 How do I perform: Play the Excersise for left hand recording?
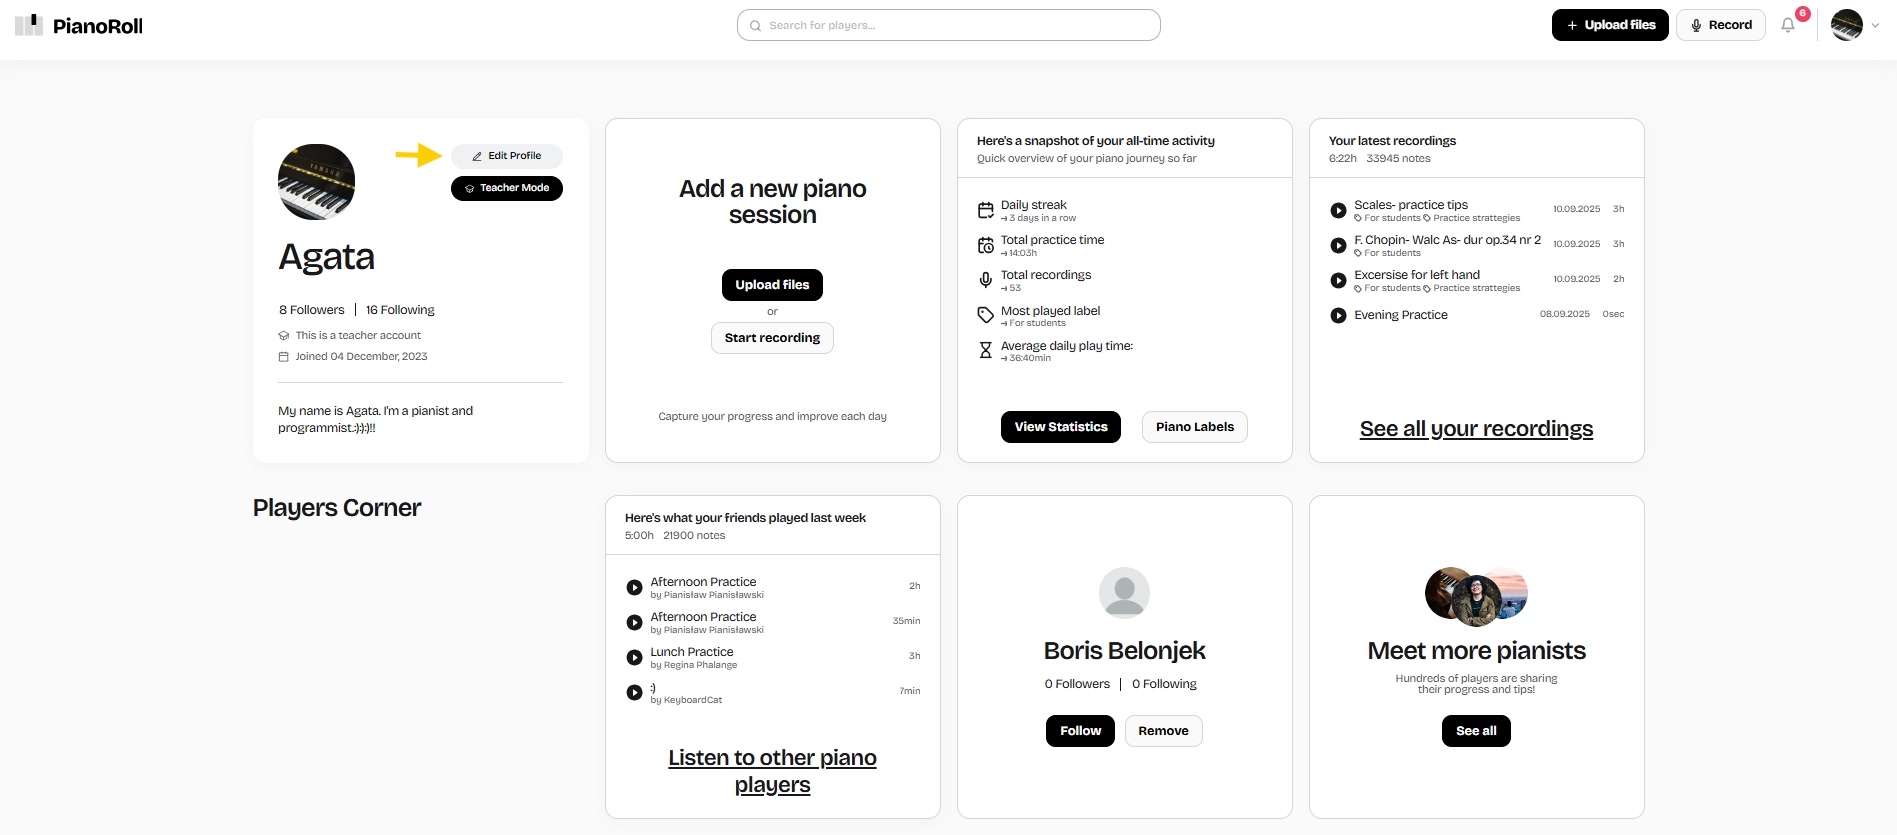pyautogui.click(x=1338, y=280)
